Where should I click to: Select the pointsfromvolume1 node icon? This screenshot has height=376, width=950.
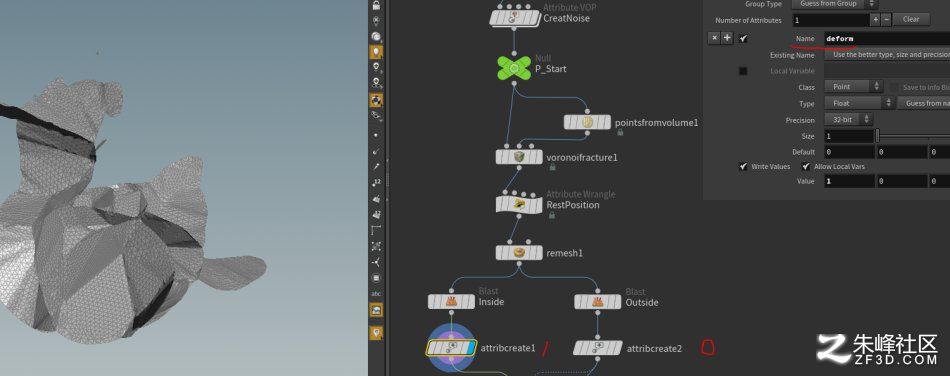[x=587, y=122]
